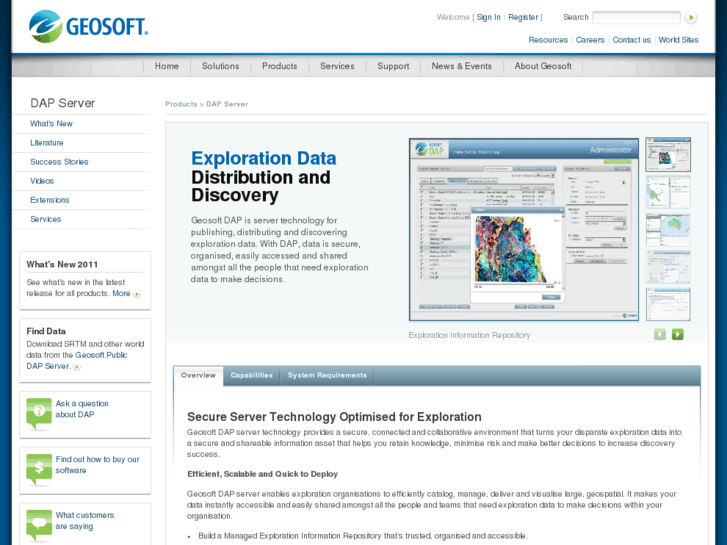This screenshot has width=727, height=545.
Task: Open the Solutions menu item
Action: 220,66
